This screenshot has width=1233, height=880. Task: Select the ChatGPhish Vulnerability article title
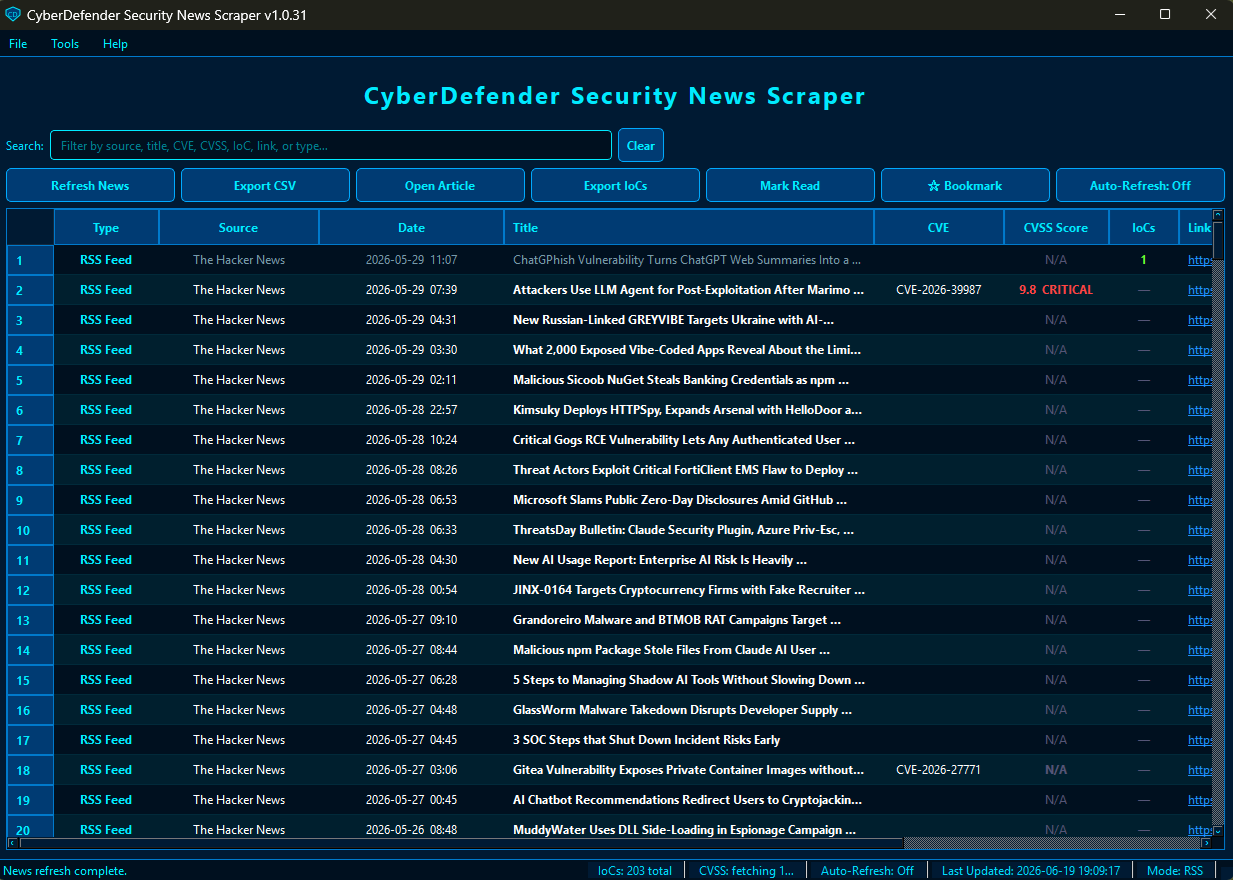[687, 260]
